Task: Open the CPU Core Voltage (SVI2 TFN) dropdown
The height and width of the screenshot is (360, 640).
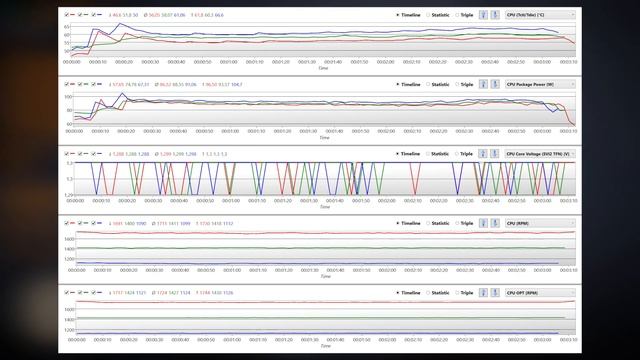Action: click(540, 153)
